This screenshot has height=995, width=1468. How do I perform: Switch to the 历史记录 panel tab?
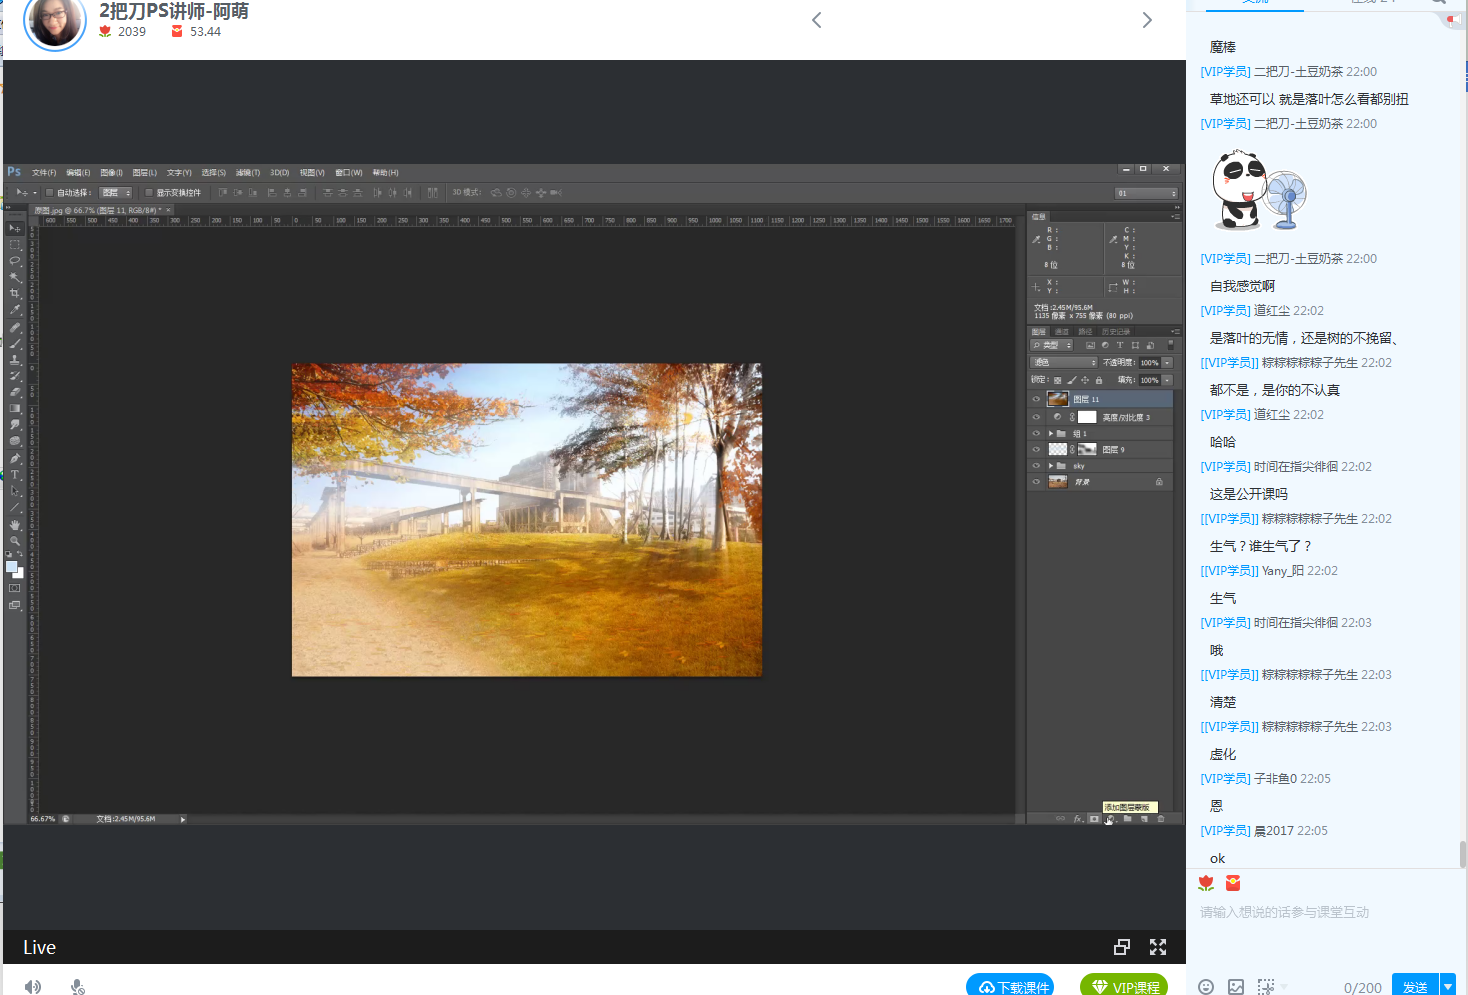tap(1115, 332)
